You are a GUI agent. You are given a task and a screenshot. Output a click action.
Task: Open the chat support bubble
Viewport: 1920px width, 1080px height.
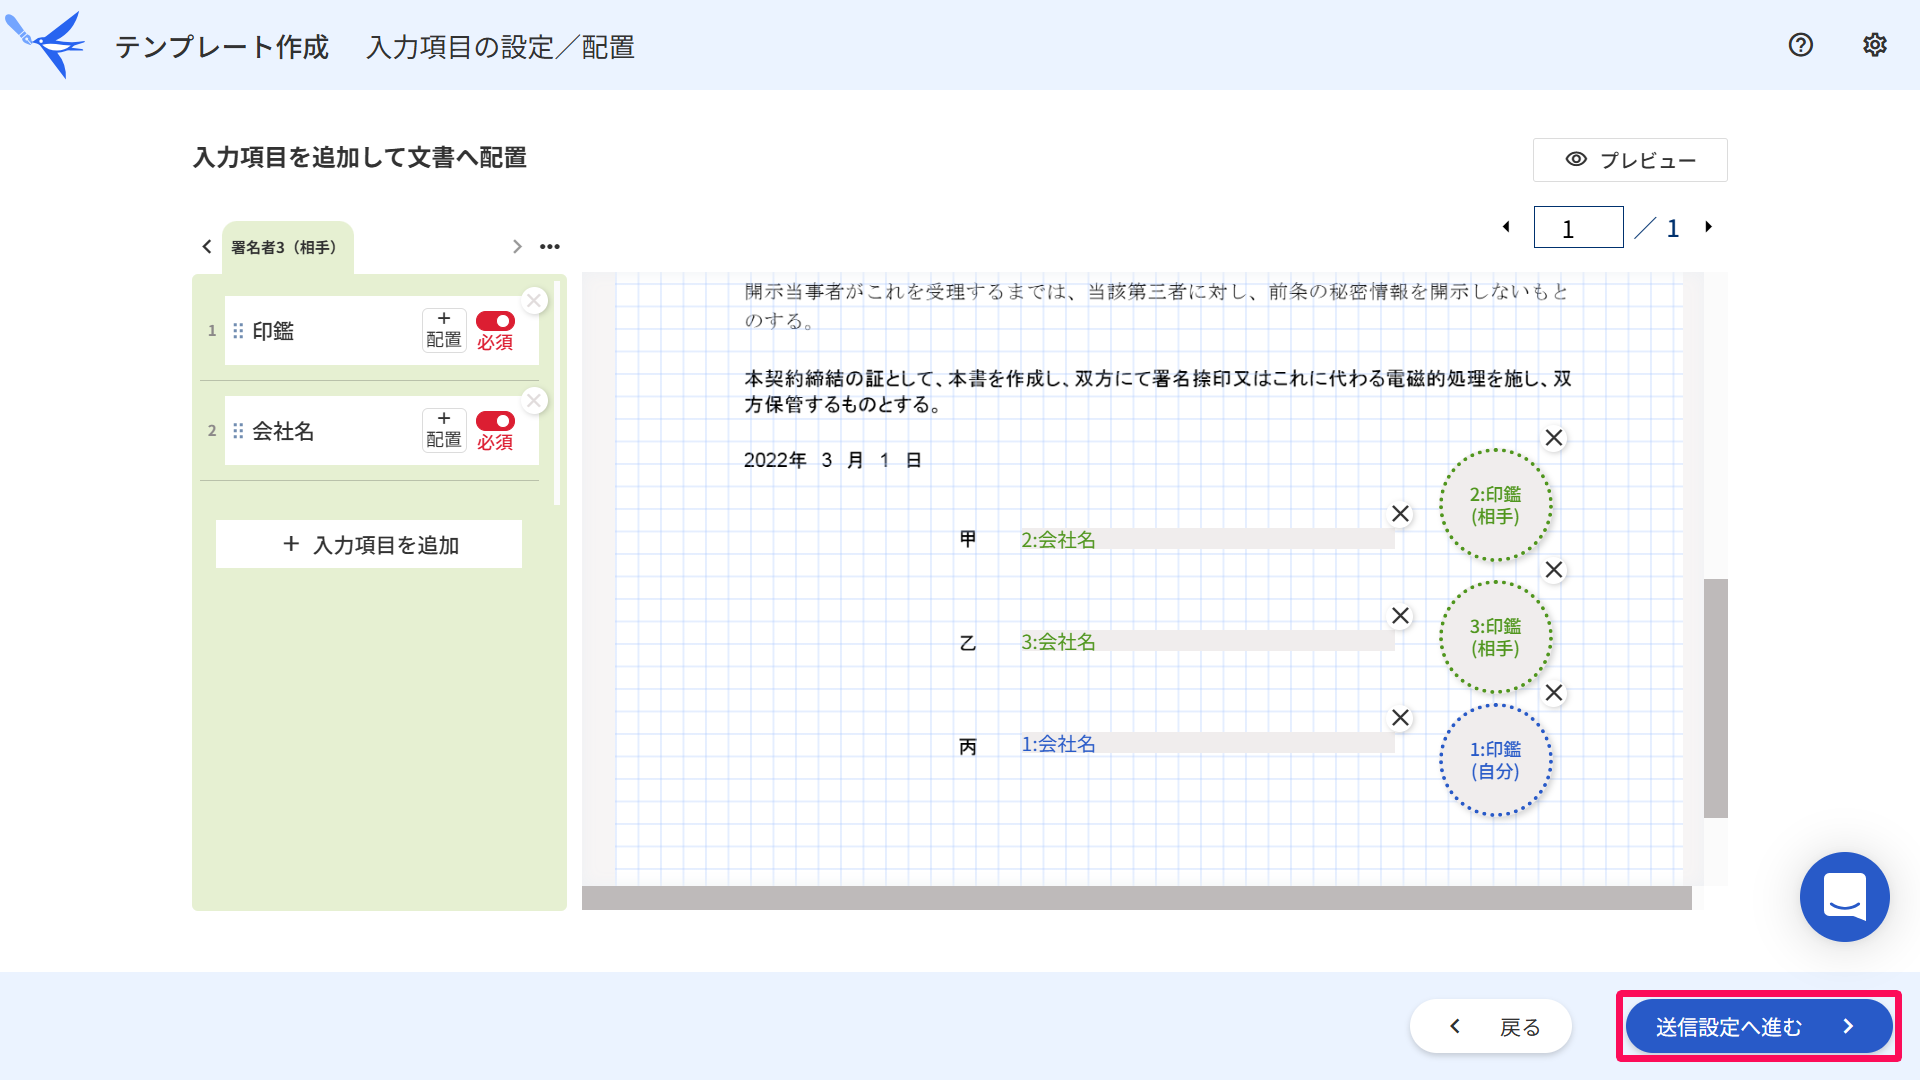click(1844, 897)
